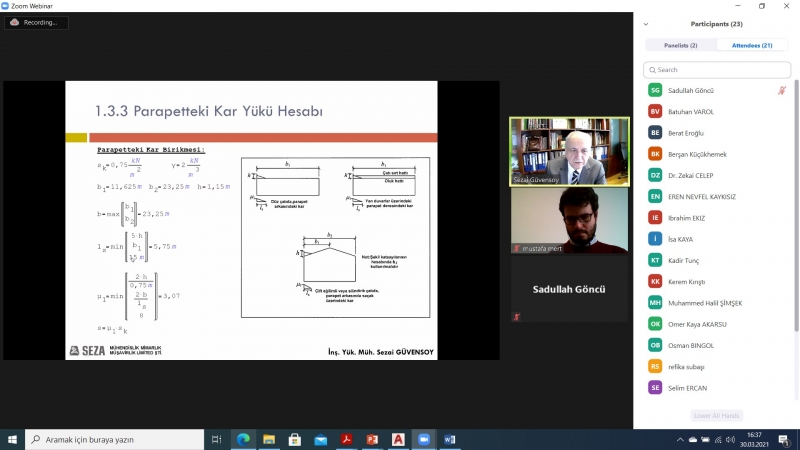Click the Windows Start button
800x450 pixels.
click(x=13, y=439)
